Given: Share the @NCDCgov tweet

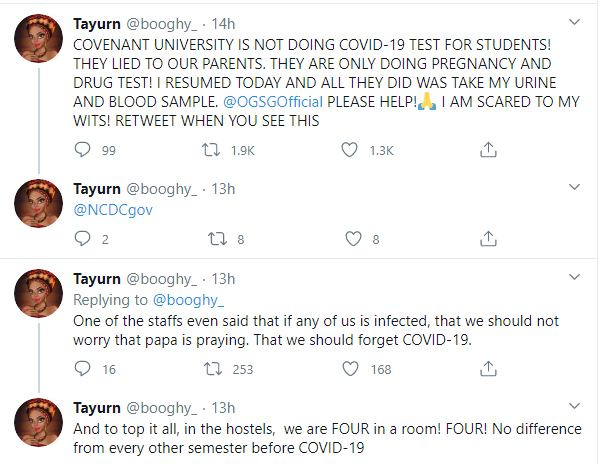Looking at the screenshot, I should (x=488, y=239).
